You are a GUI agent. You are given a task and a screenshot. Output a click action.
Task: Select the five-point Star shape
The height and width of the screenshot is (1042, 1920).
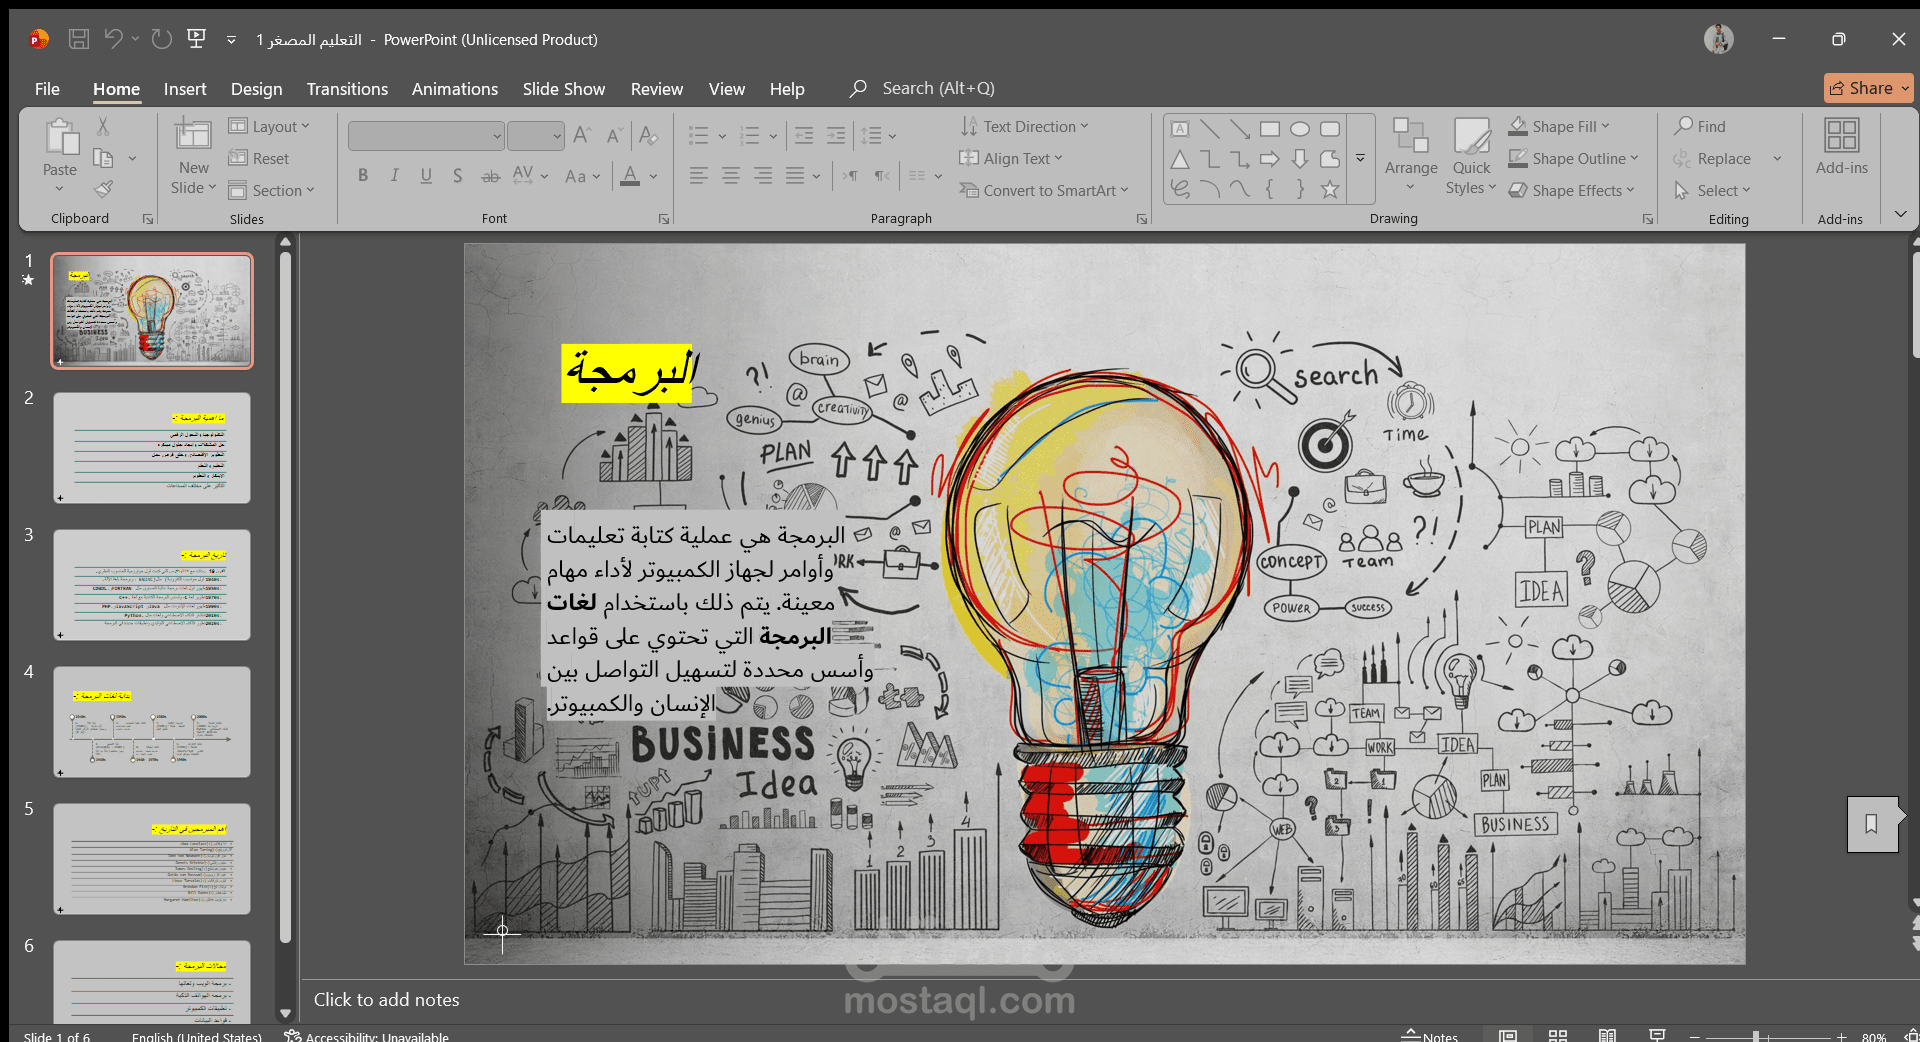coord(1330,189)
